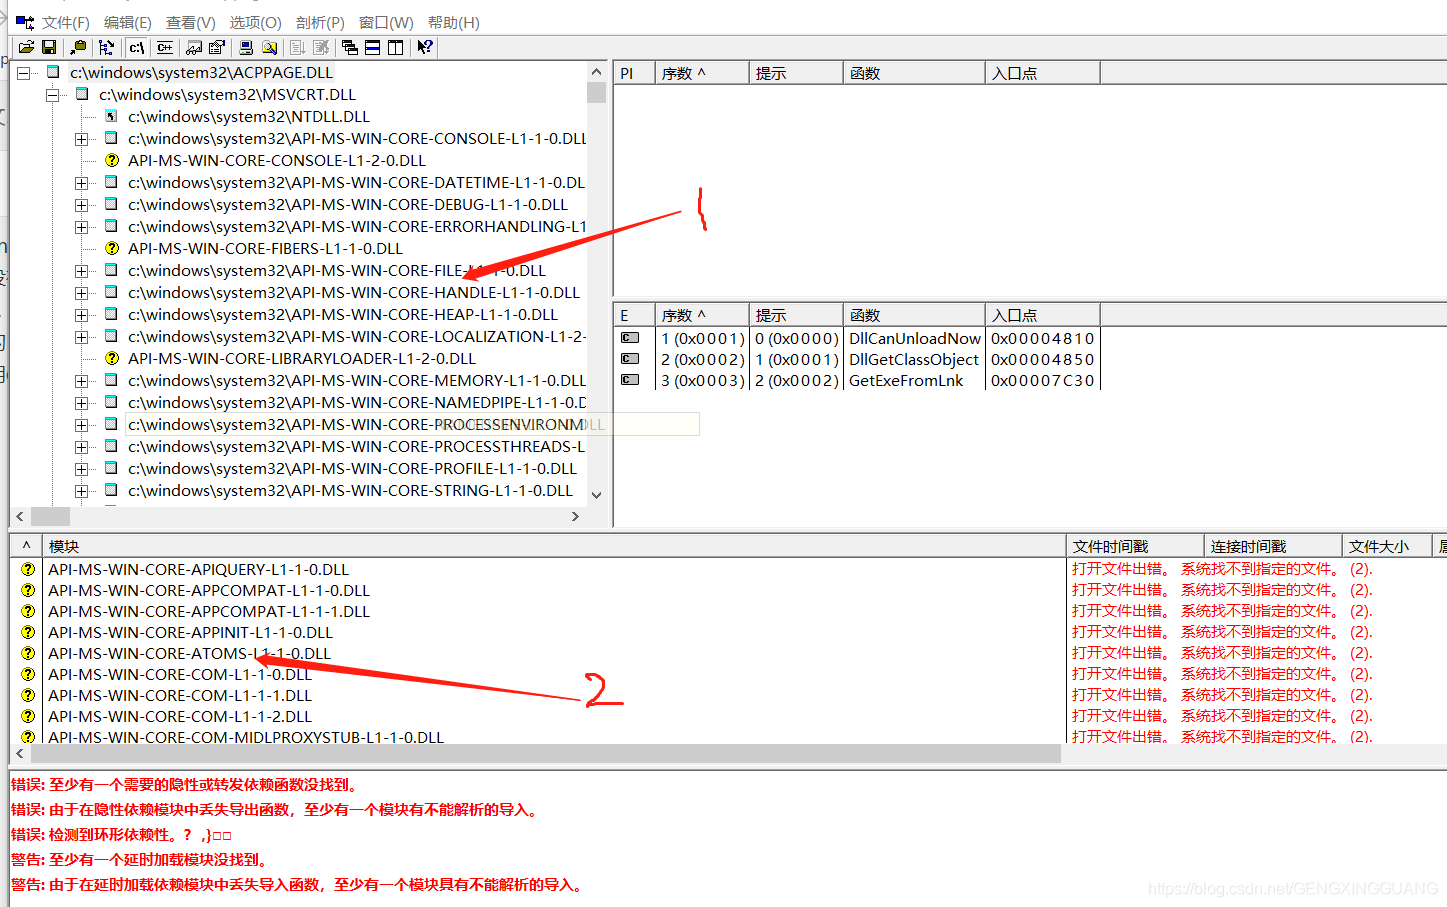Select NTDLL.DLL in the dependency tree

[249, 117]
